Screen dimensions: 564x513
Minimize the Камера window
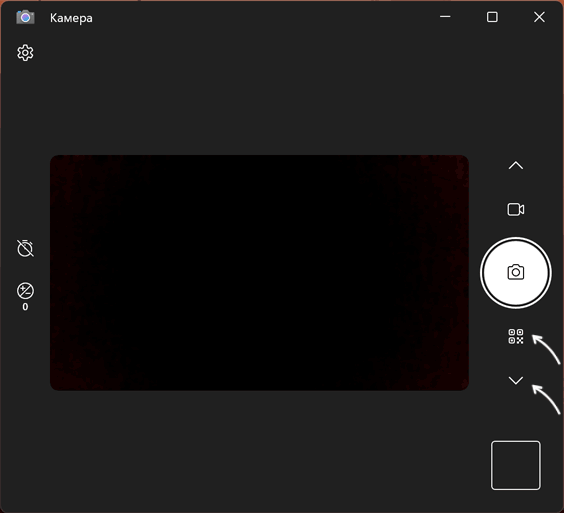pyautogui.click(x=445, y=17)
